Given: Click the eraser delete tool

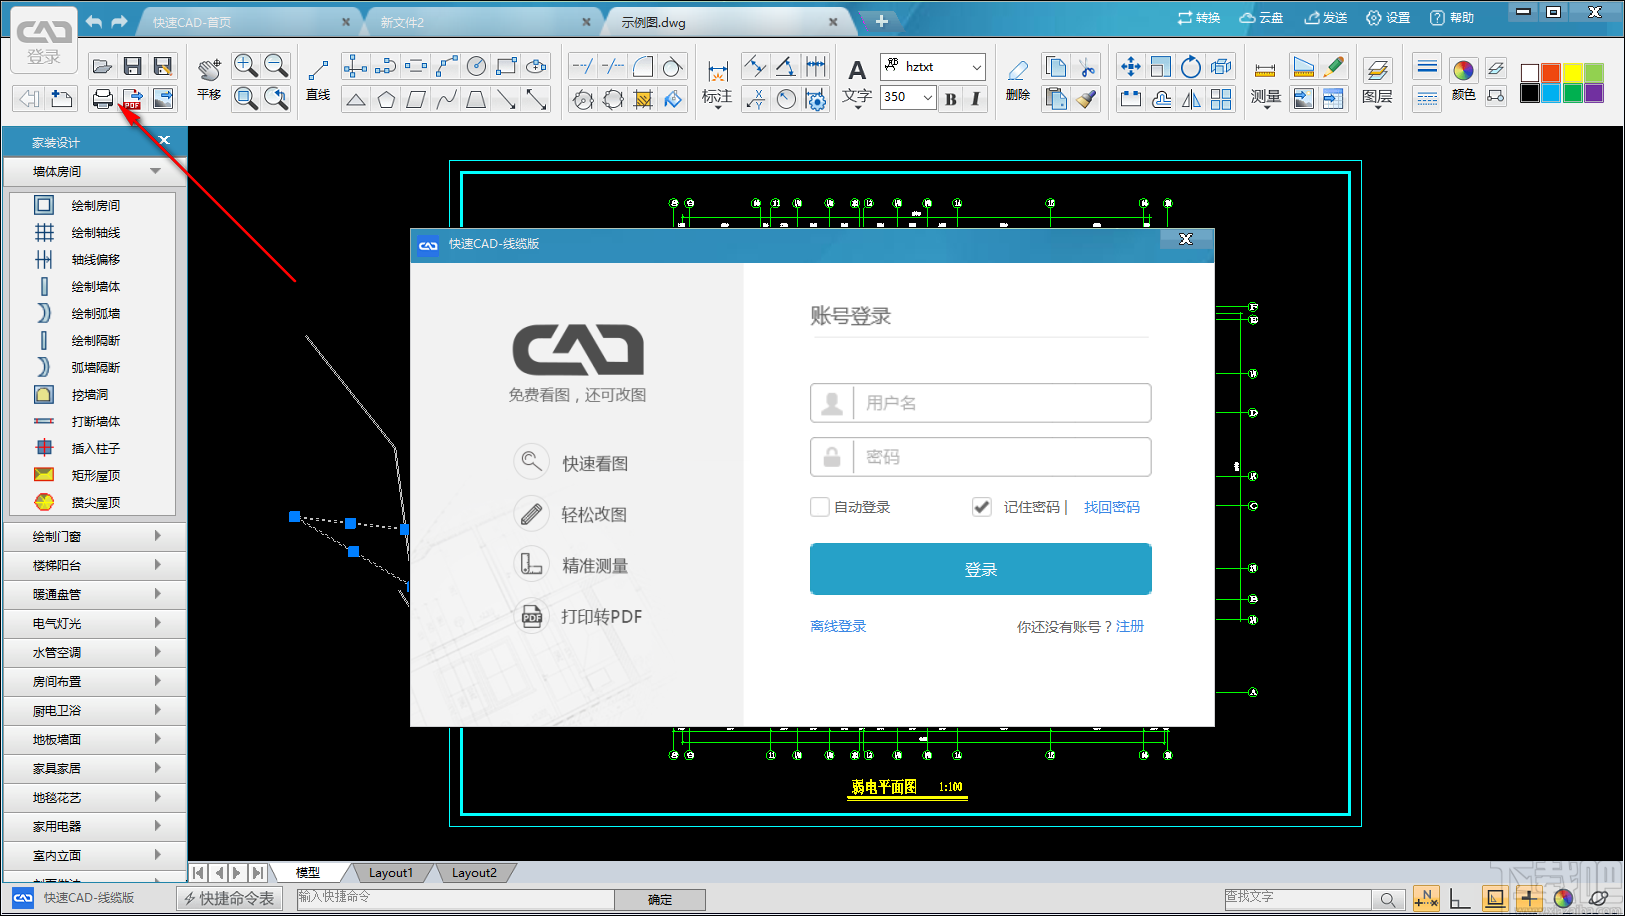Looking at the screenshot, I should tap(1017, 70).
